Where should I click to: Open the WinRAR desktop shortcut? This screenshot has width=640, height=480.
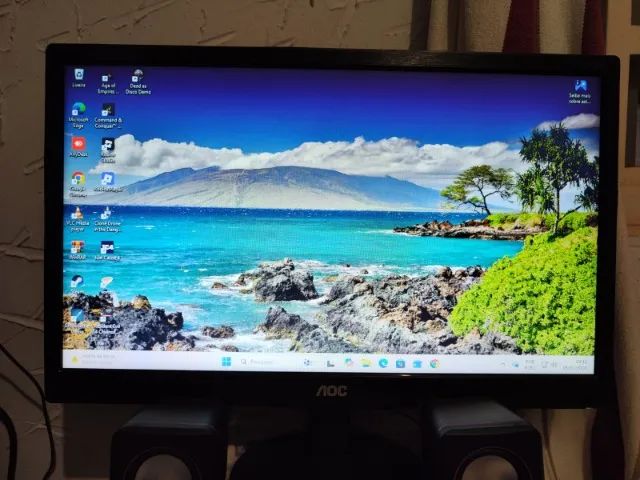77,250
